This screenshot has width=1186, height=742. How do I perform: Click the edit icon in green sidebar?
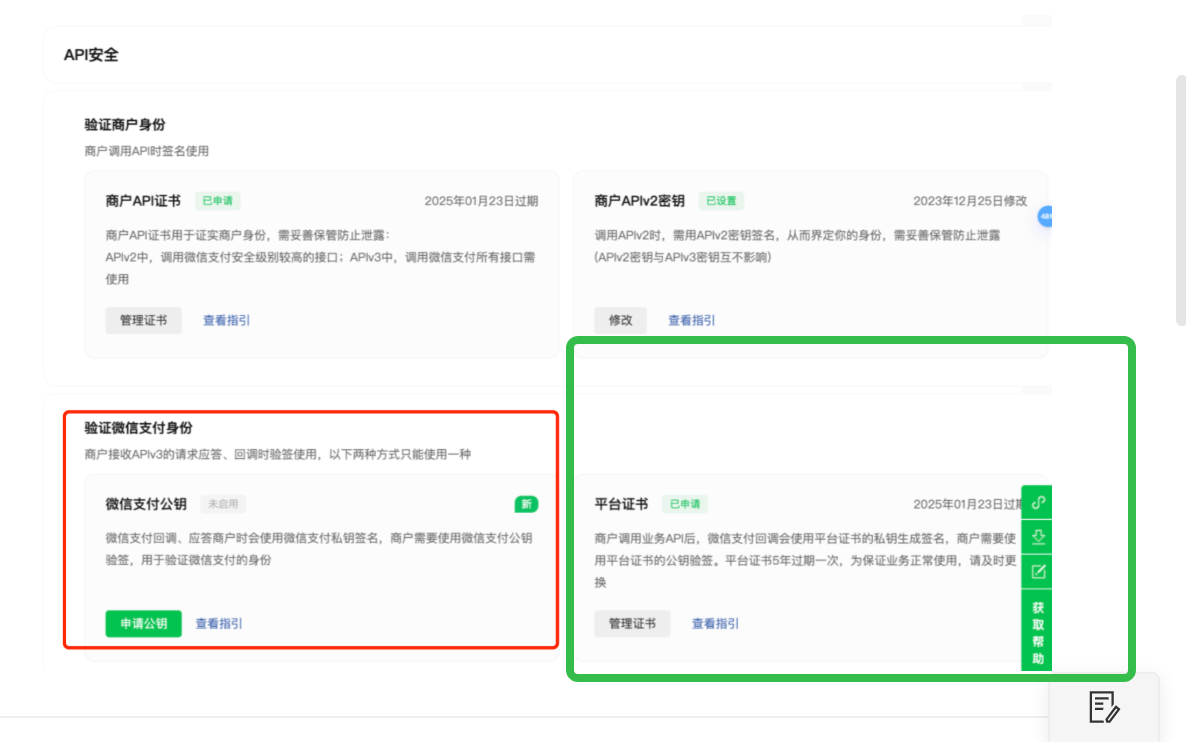pyautogui.click(x=1038, y=571)
